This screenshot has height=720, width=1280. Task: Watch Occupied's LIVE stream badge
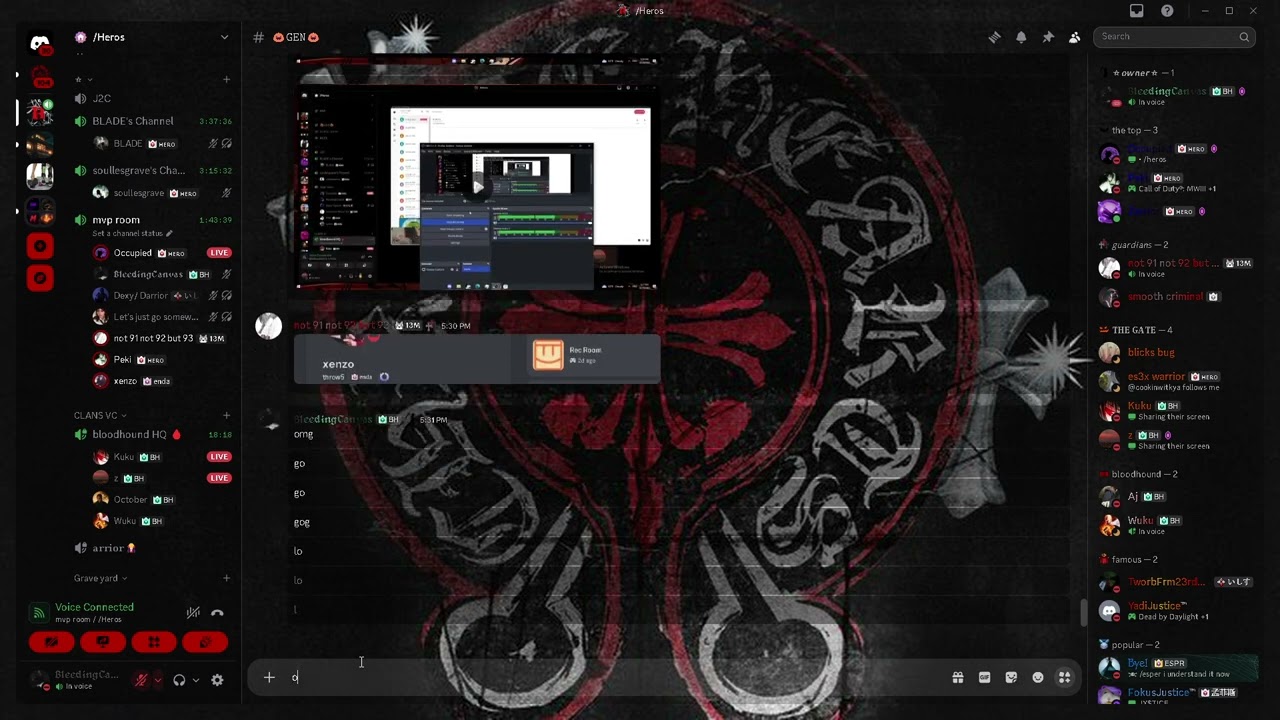219,253
